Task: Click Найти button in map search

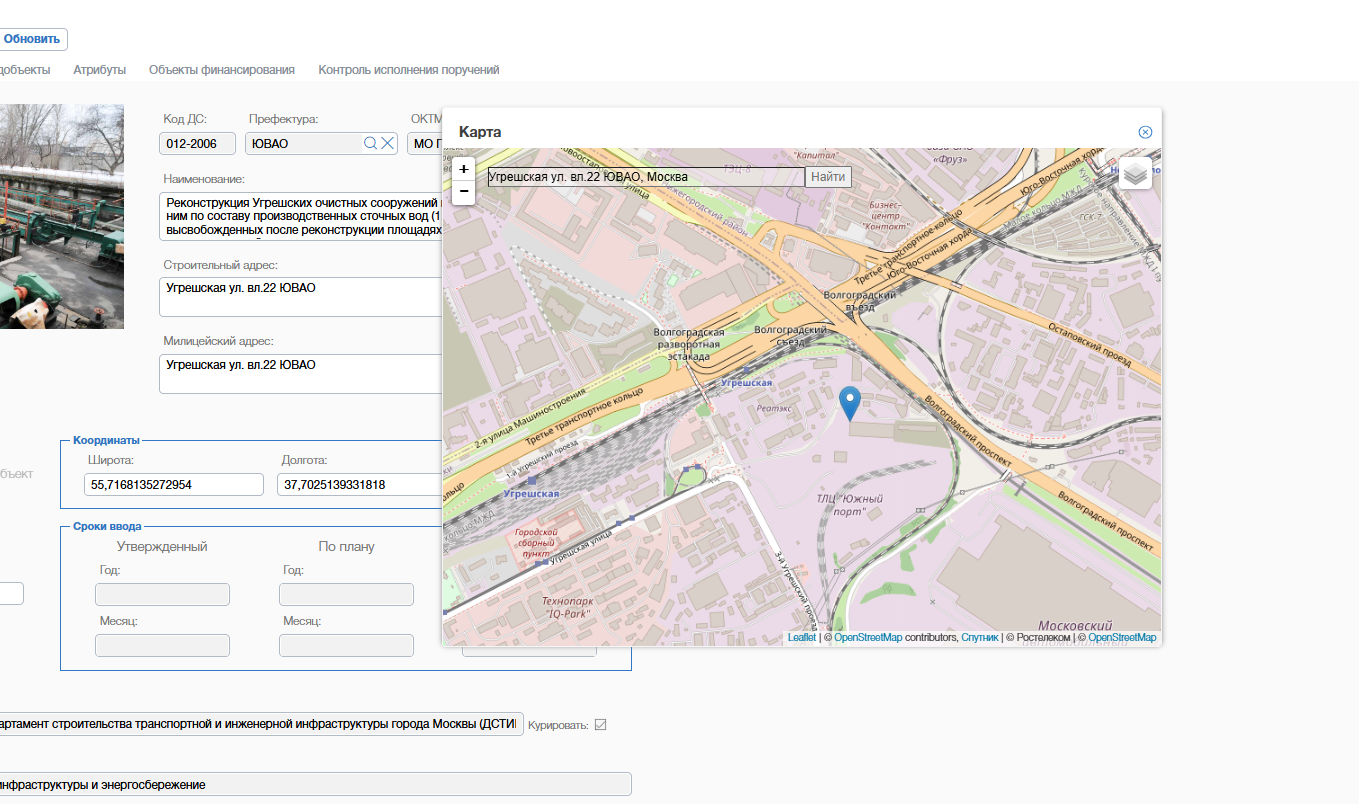Action: [828, 177]
